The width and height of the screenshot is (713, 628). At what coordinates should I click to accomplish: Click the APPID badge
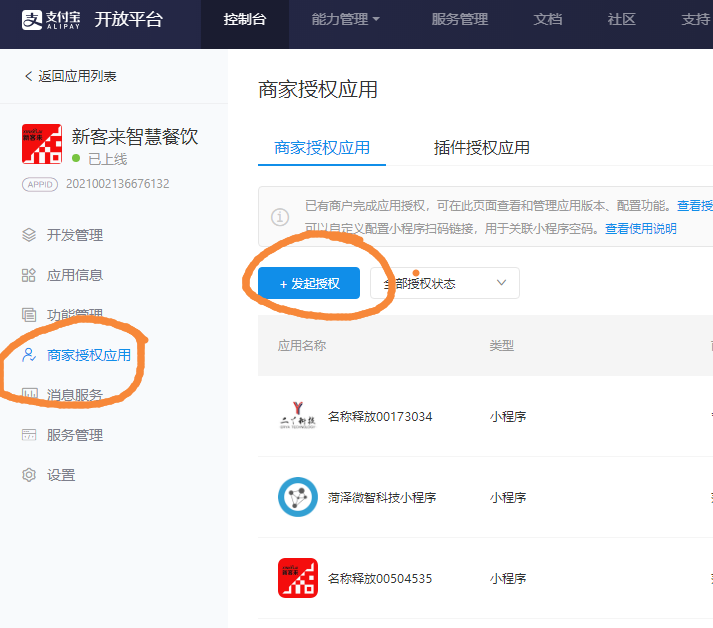click(40, 184)
